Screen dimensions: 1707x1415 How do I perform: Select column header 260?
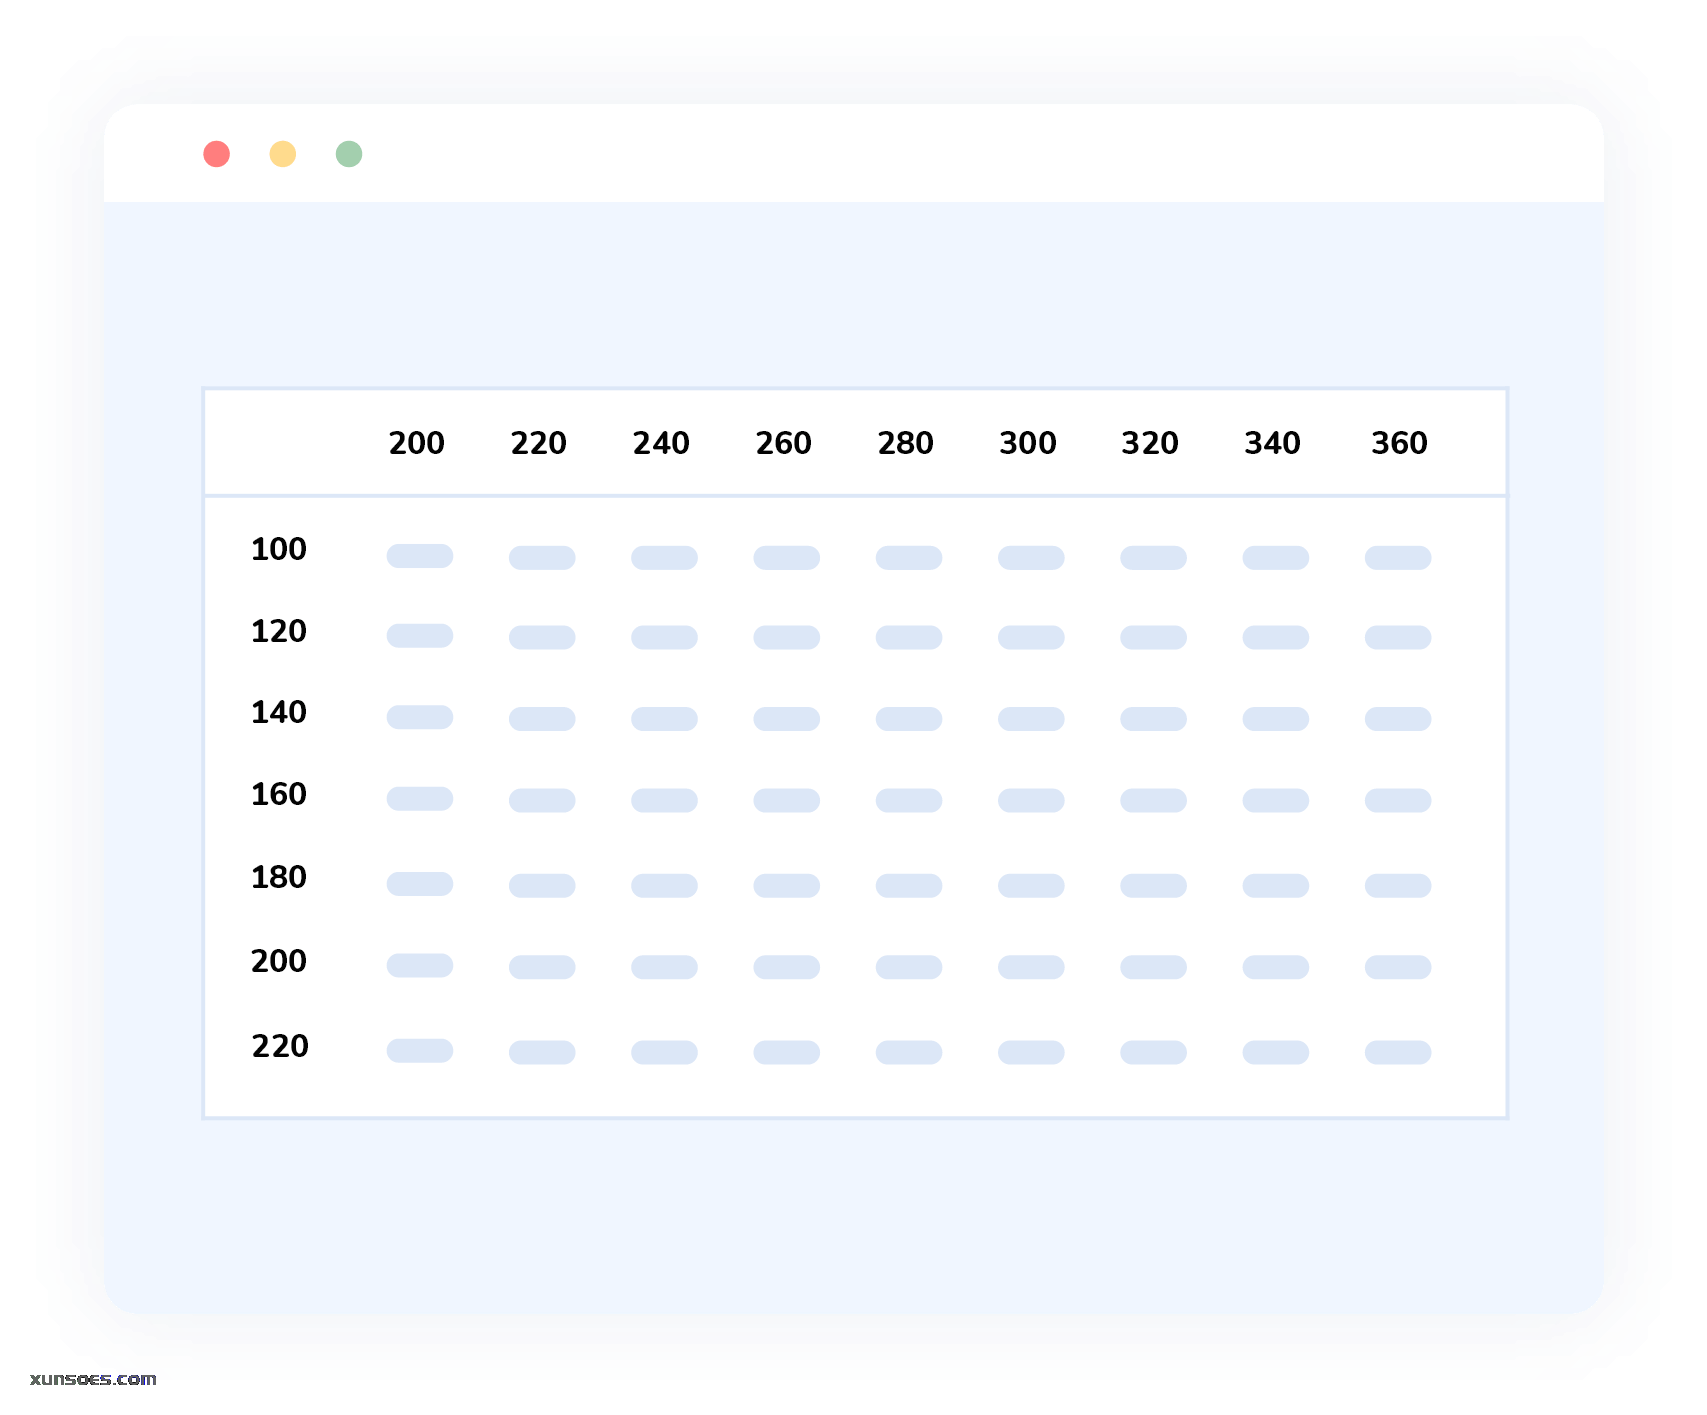pyautogui.click(x=784, y=443)
